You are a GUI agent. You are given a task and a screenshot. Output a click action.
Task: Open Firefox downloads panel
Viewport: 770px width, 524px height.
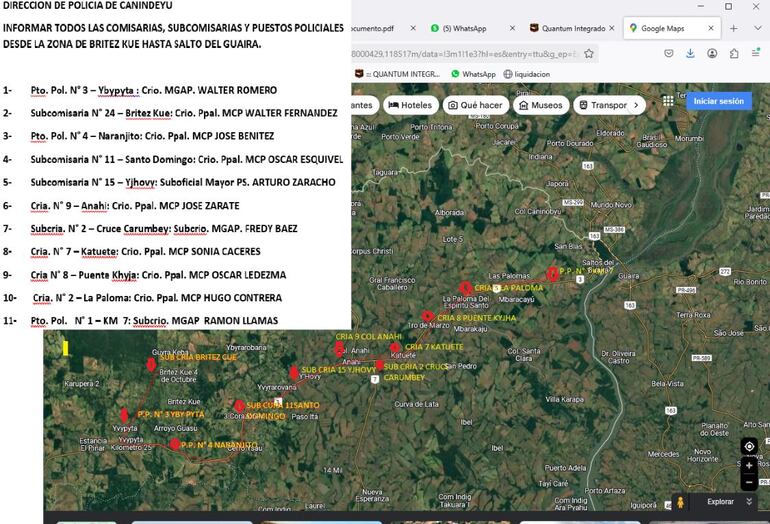(x=690, y=53)
